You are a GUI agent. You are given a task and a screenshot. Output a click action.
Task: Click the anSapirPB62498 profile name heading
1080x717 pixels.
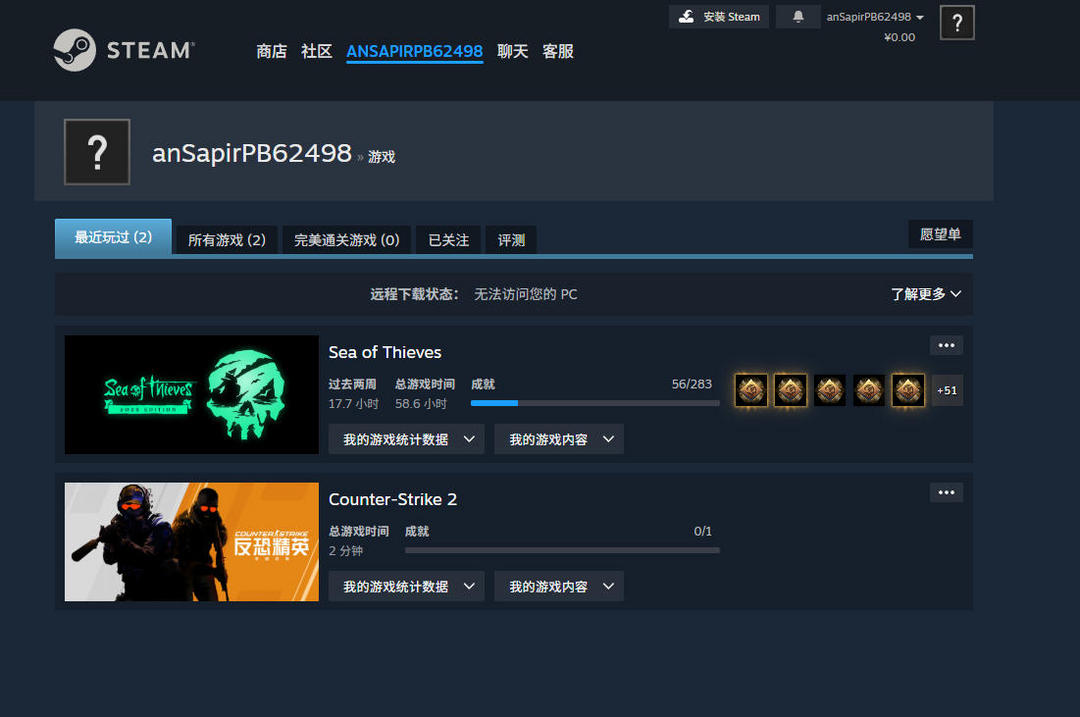coord(251,153)
